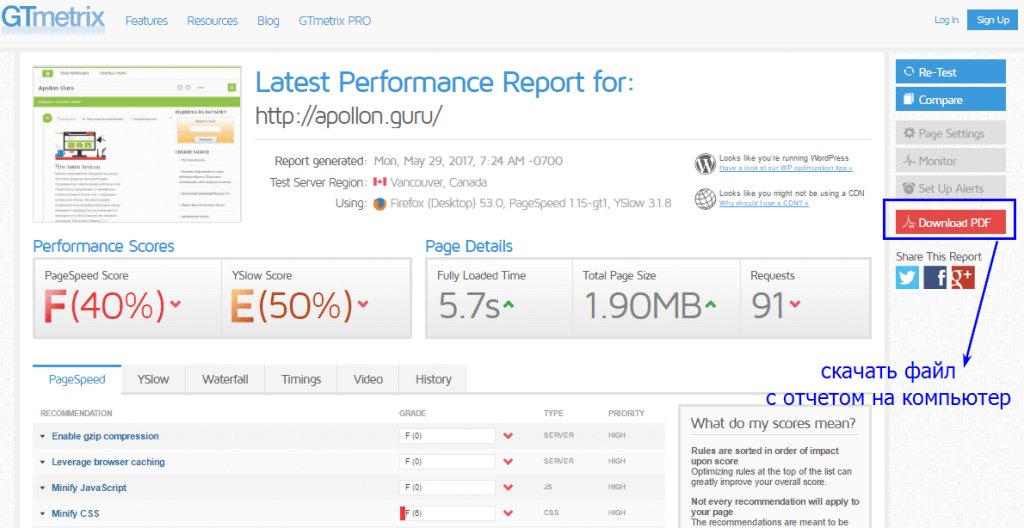Click the Log In link
Viewport: 1024px width, 528px height.
(x=946, y=20)
